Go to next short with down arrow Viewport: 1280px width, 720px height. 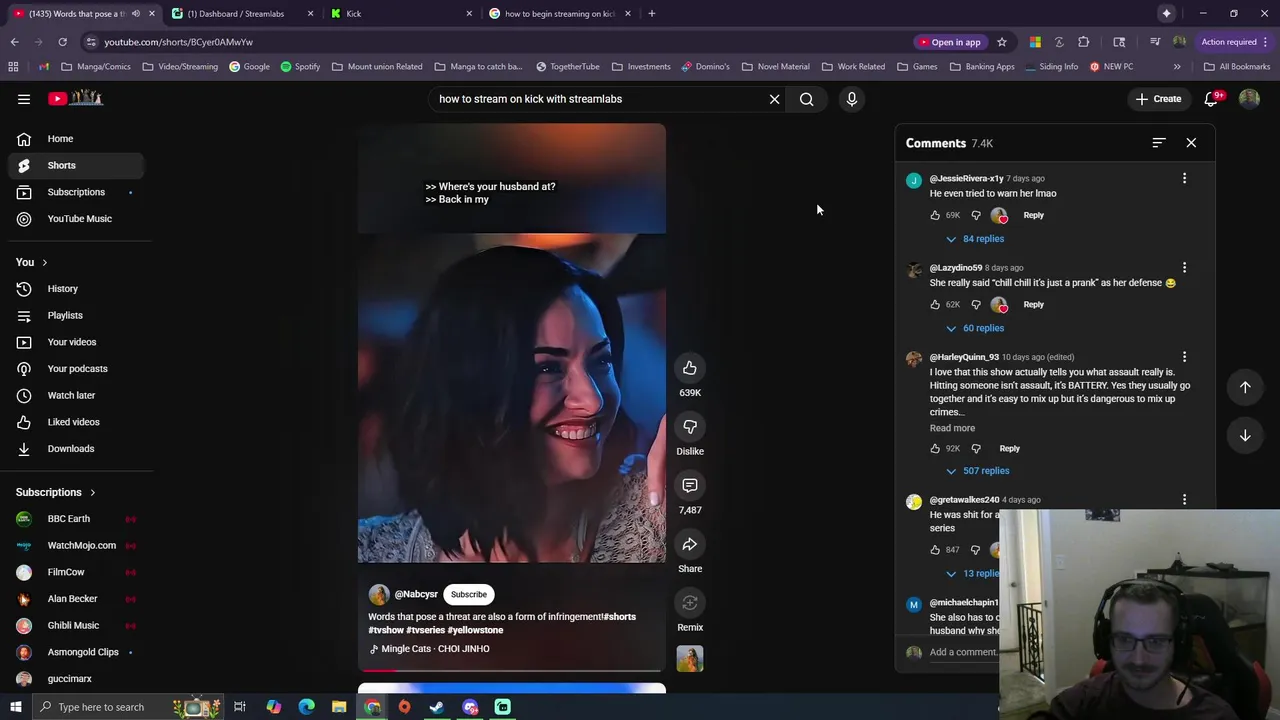point(1245,436)
